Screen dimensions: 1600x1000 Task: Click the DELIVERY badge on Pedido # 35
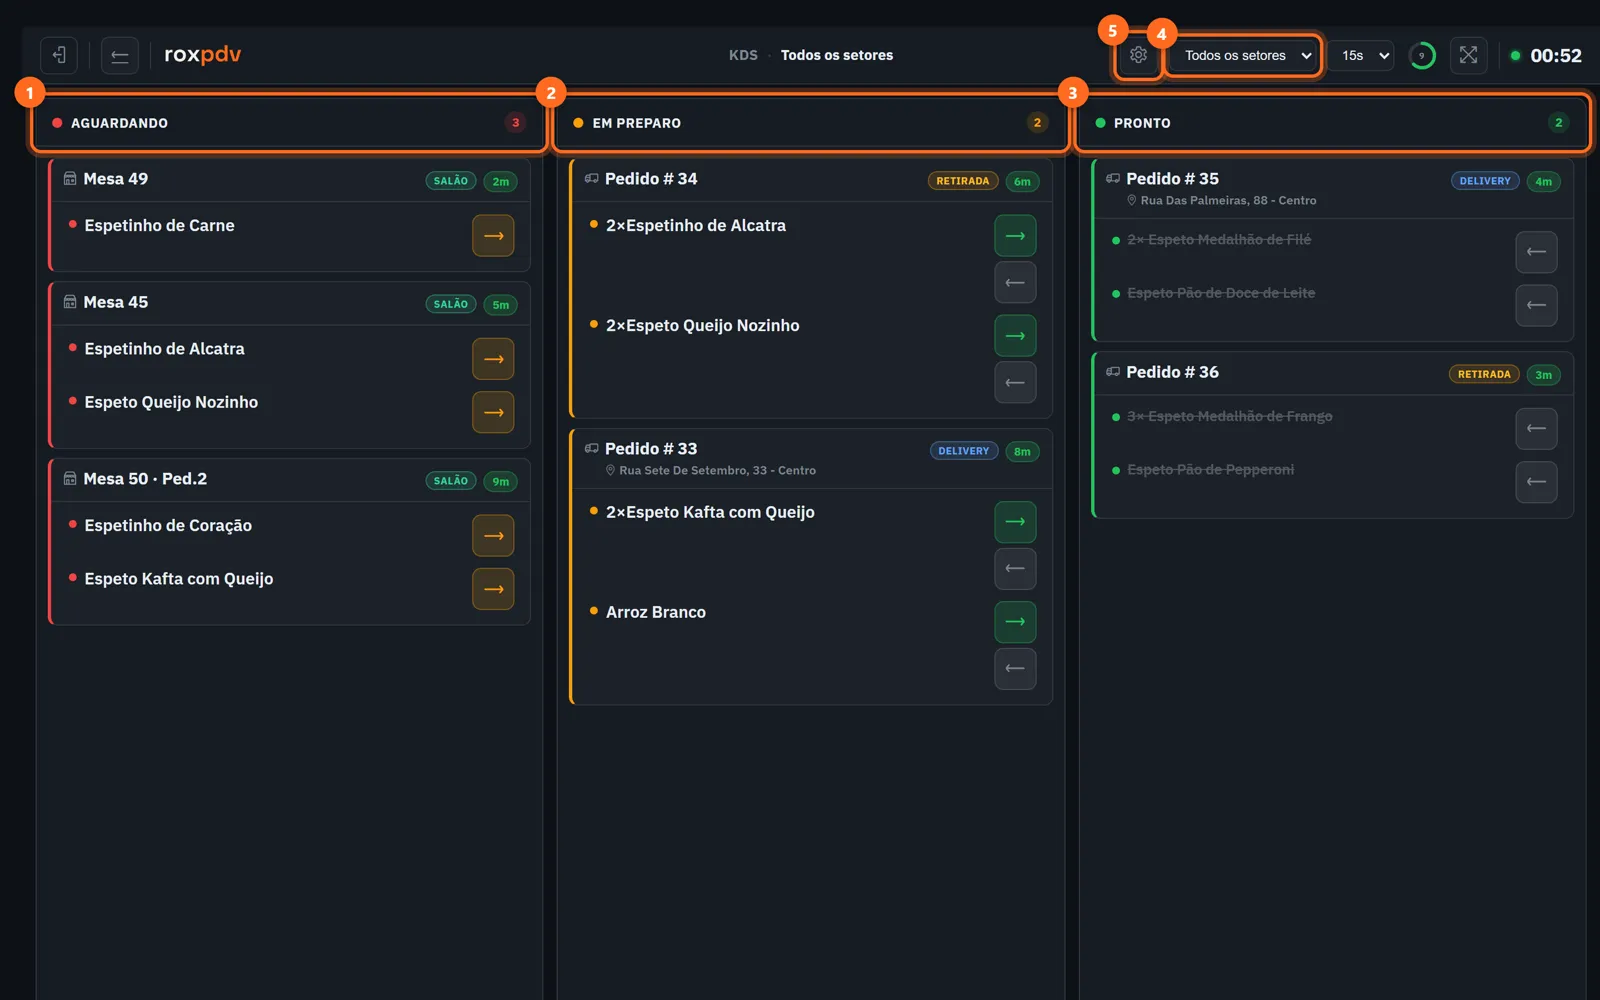1485,181
